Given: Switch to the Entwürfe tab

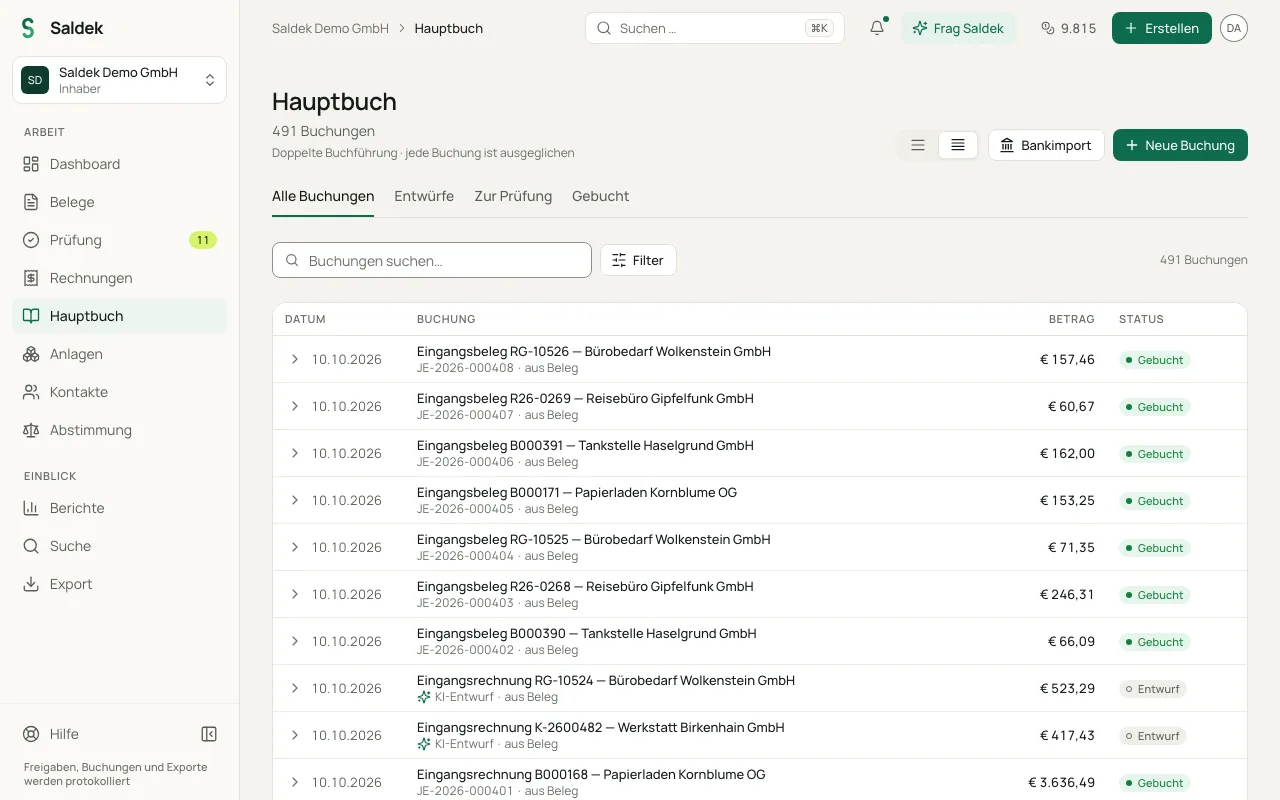Looking at the screenshot, I should click(x=424, y=196).
